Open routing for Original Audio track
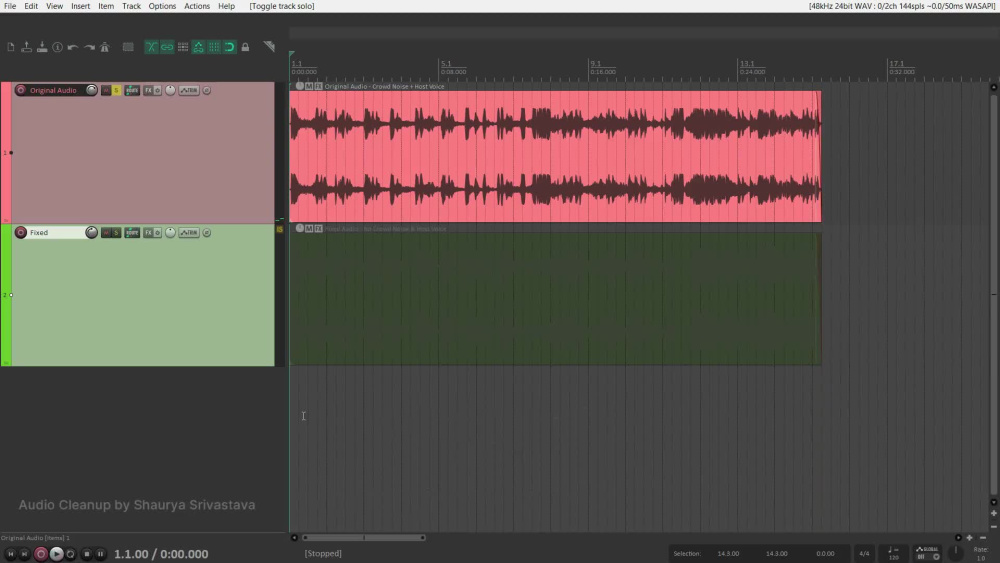1000x563 pixels. click(x=132, y=91)
